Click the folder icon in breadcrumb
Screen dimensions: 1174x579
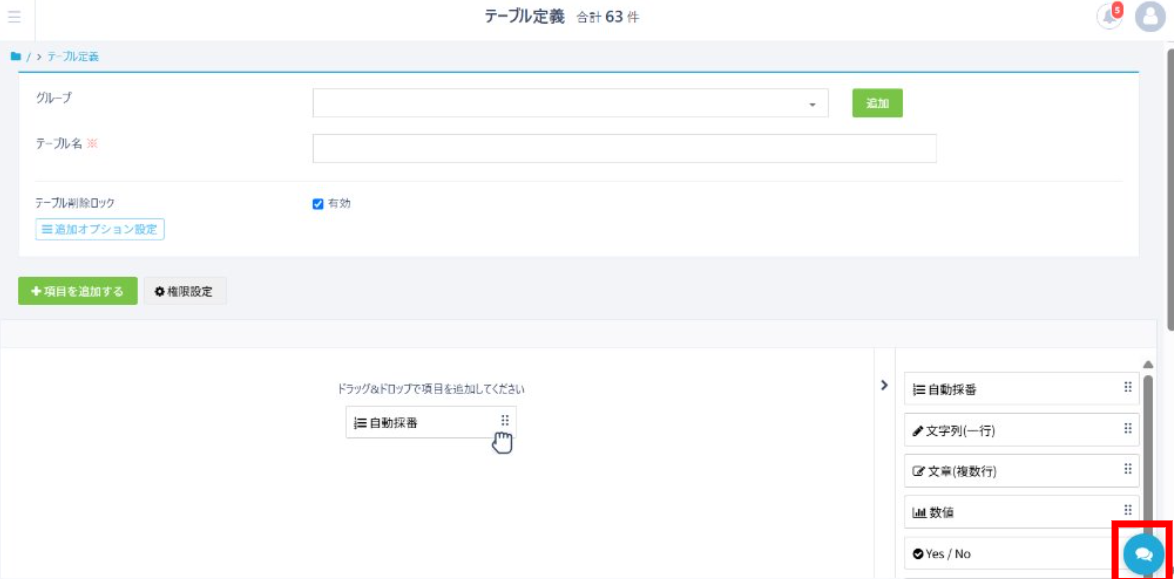tap(15, 56)
